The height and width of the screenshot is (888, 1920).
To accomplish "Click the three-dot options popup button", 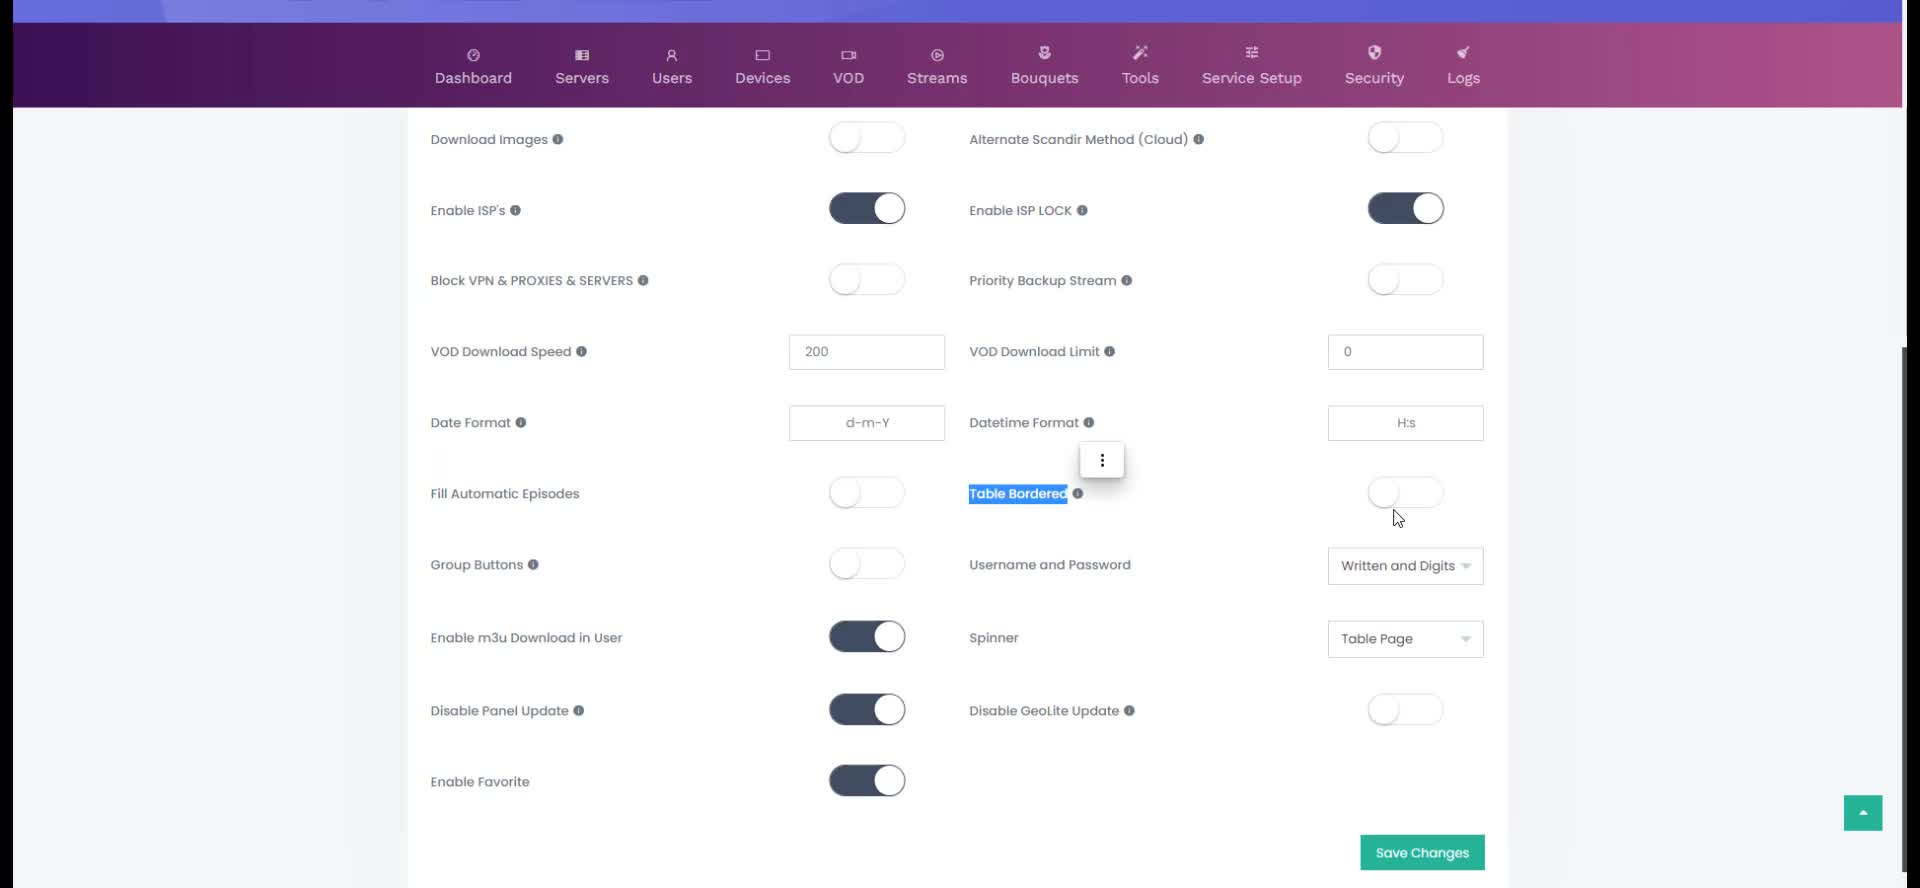I will 1102,461.
